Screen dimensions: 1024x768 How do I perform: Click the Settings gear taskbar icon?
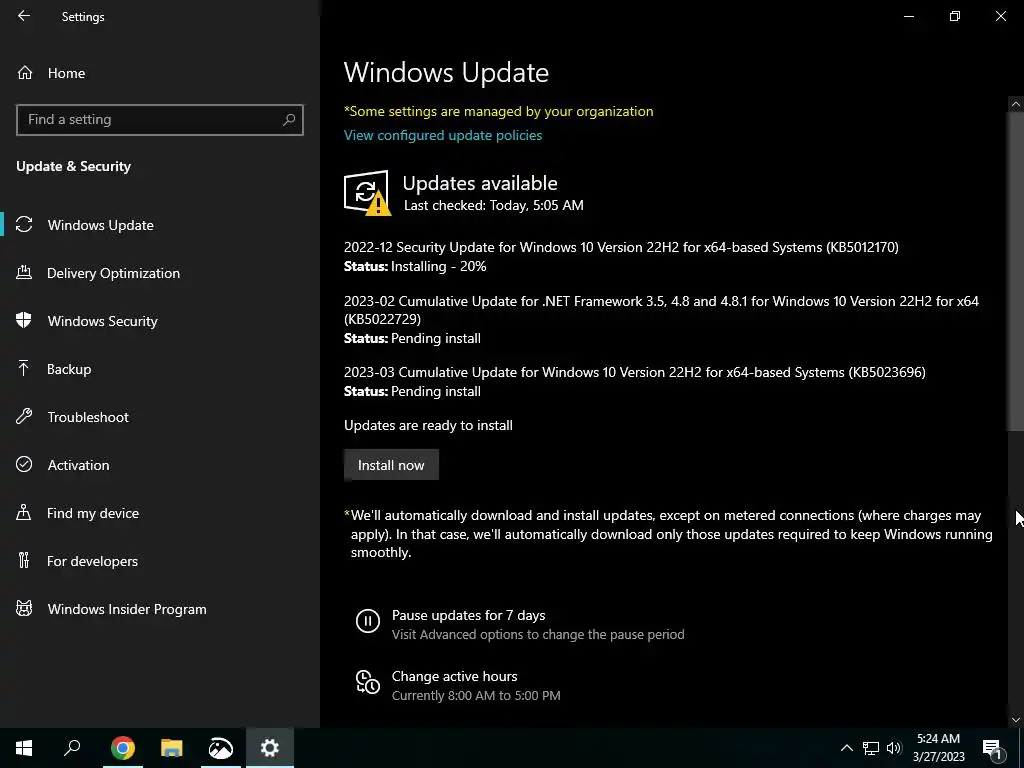point(270,748)
